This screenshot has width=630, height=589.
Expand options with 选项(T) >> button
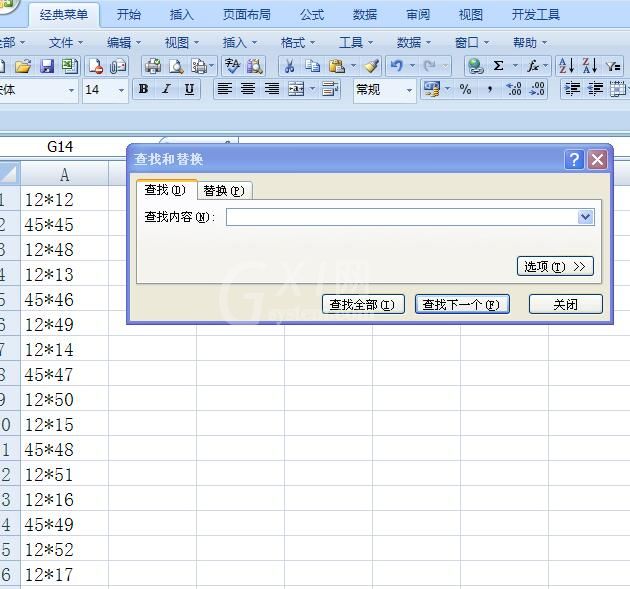[x=555, y=266]
